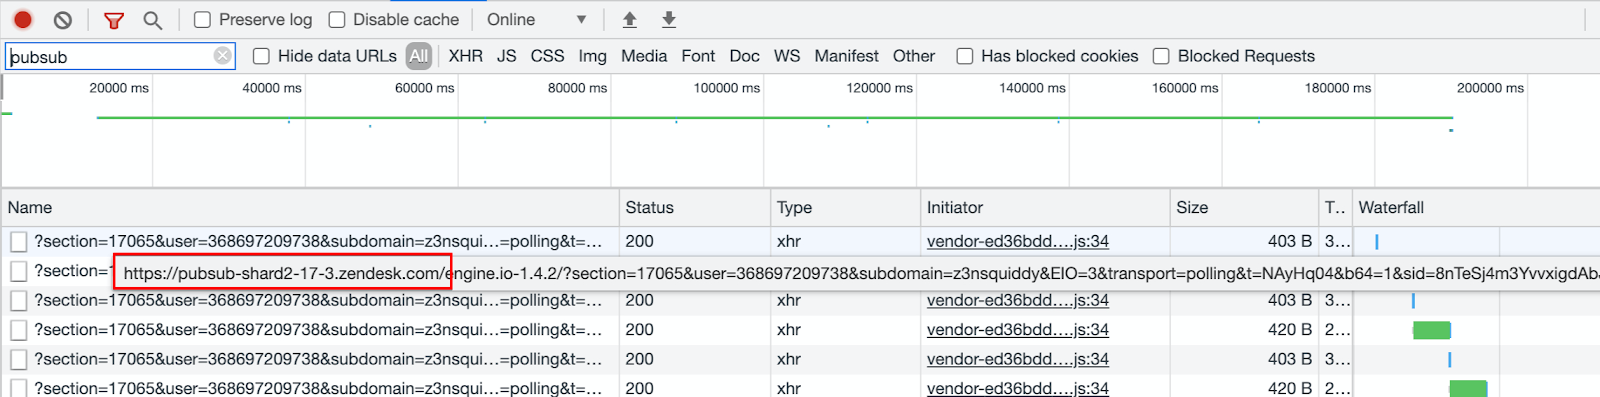Toggle the red filter funnel icon
This screenshot has height=397, width=1600.
point(114,20)
